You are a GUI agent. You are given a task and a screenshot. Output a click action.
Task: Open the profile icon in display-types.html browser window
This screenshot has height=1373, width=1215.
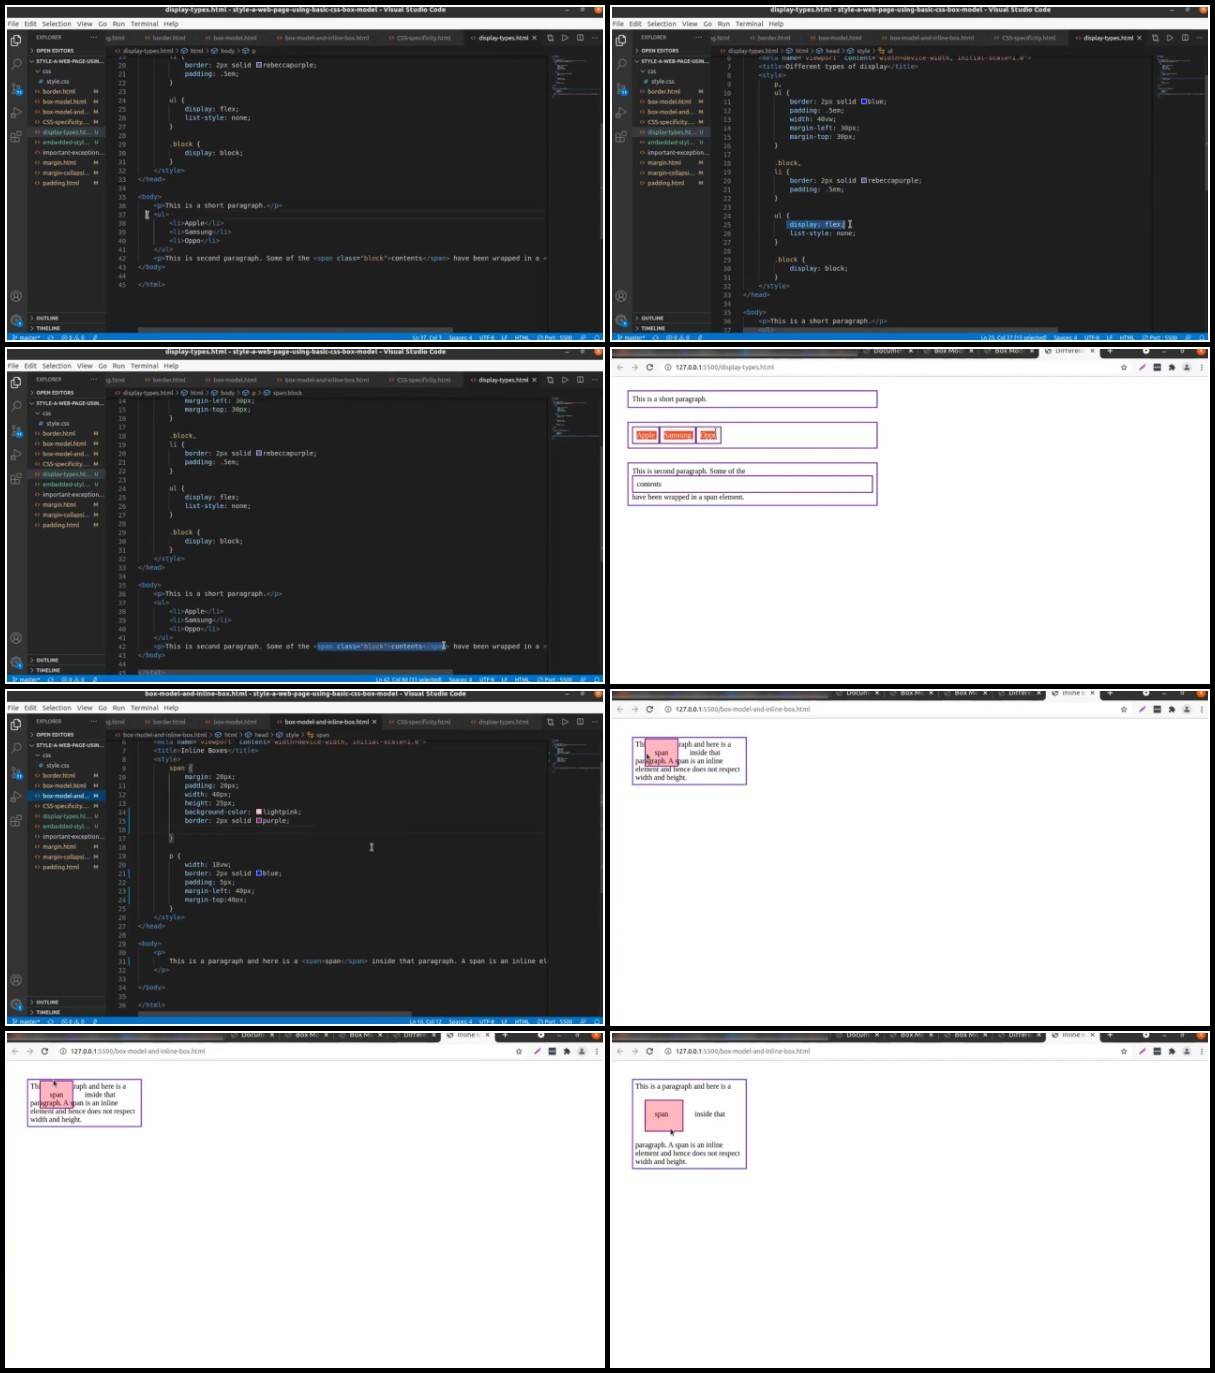click(x=1187, y=367)
